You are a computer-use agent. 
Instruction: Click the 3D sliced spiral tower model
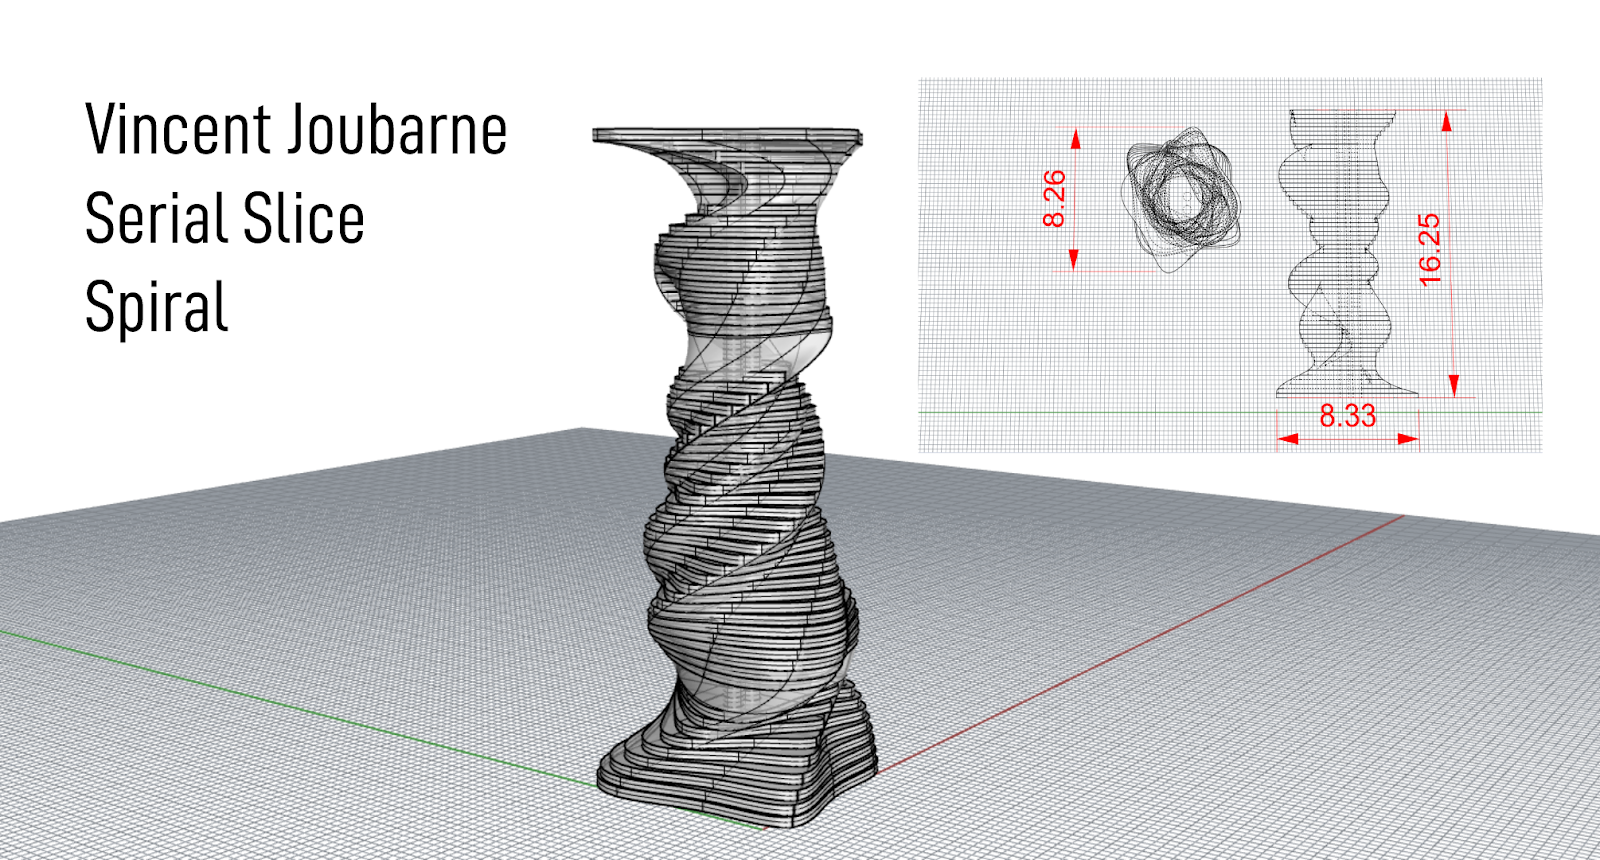[735, 478]
